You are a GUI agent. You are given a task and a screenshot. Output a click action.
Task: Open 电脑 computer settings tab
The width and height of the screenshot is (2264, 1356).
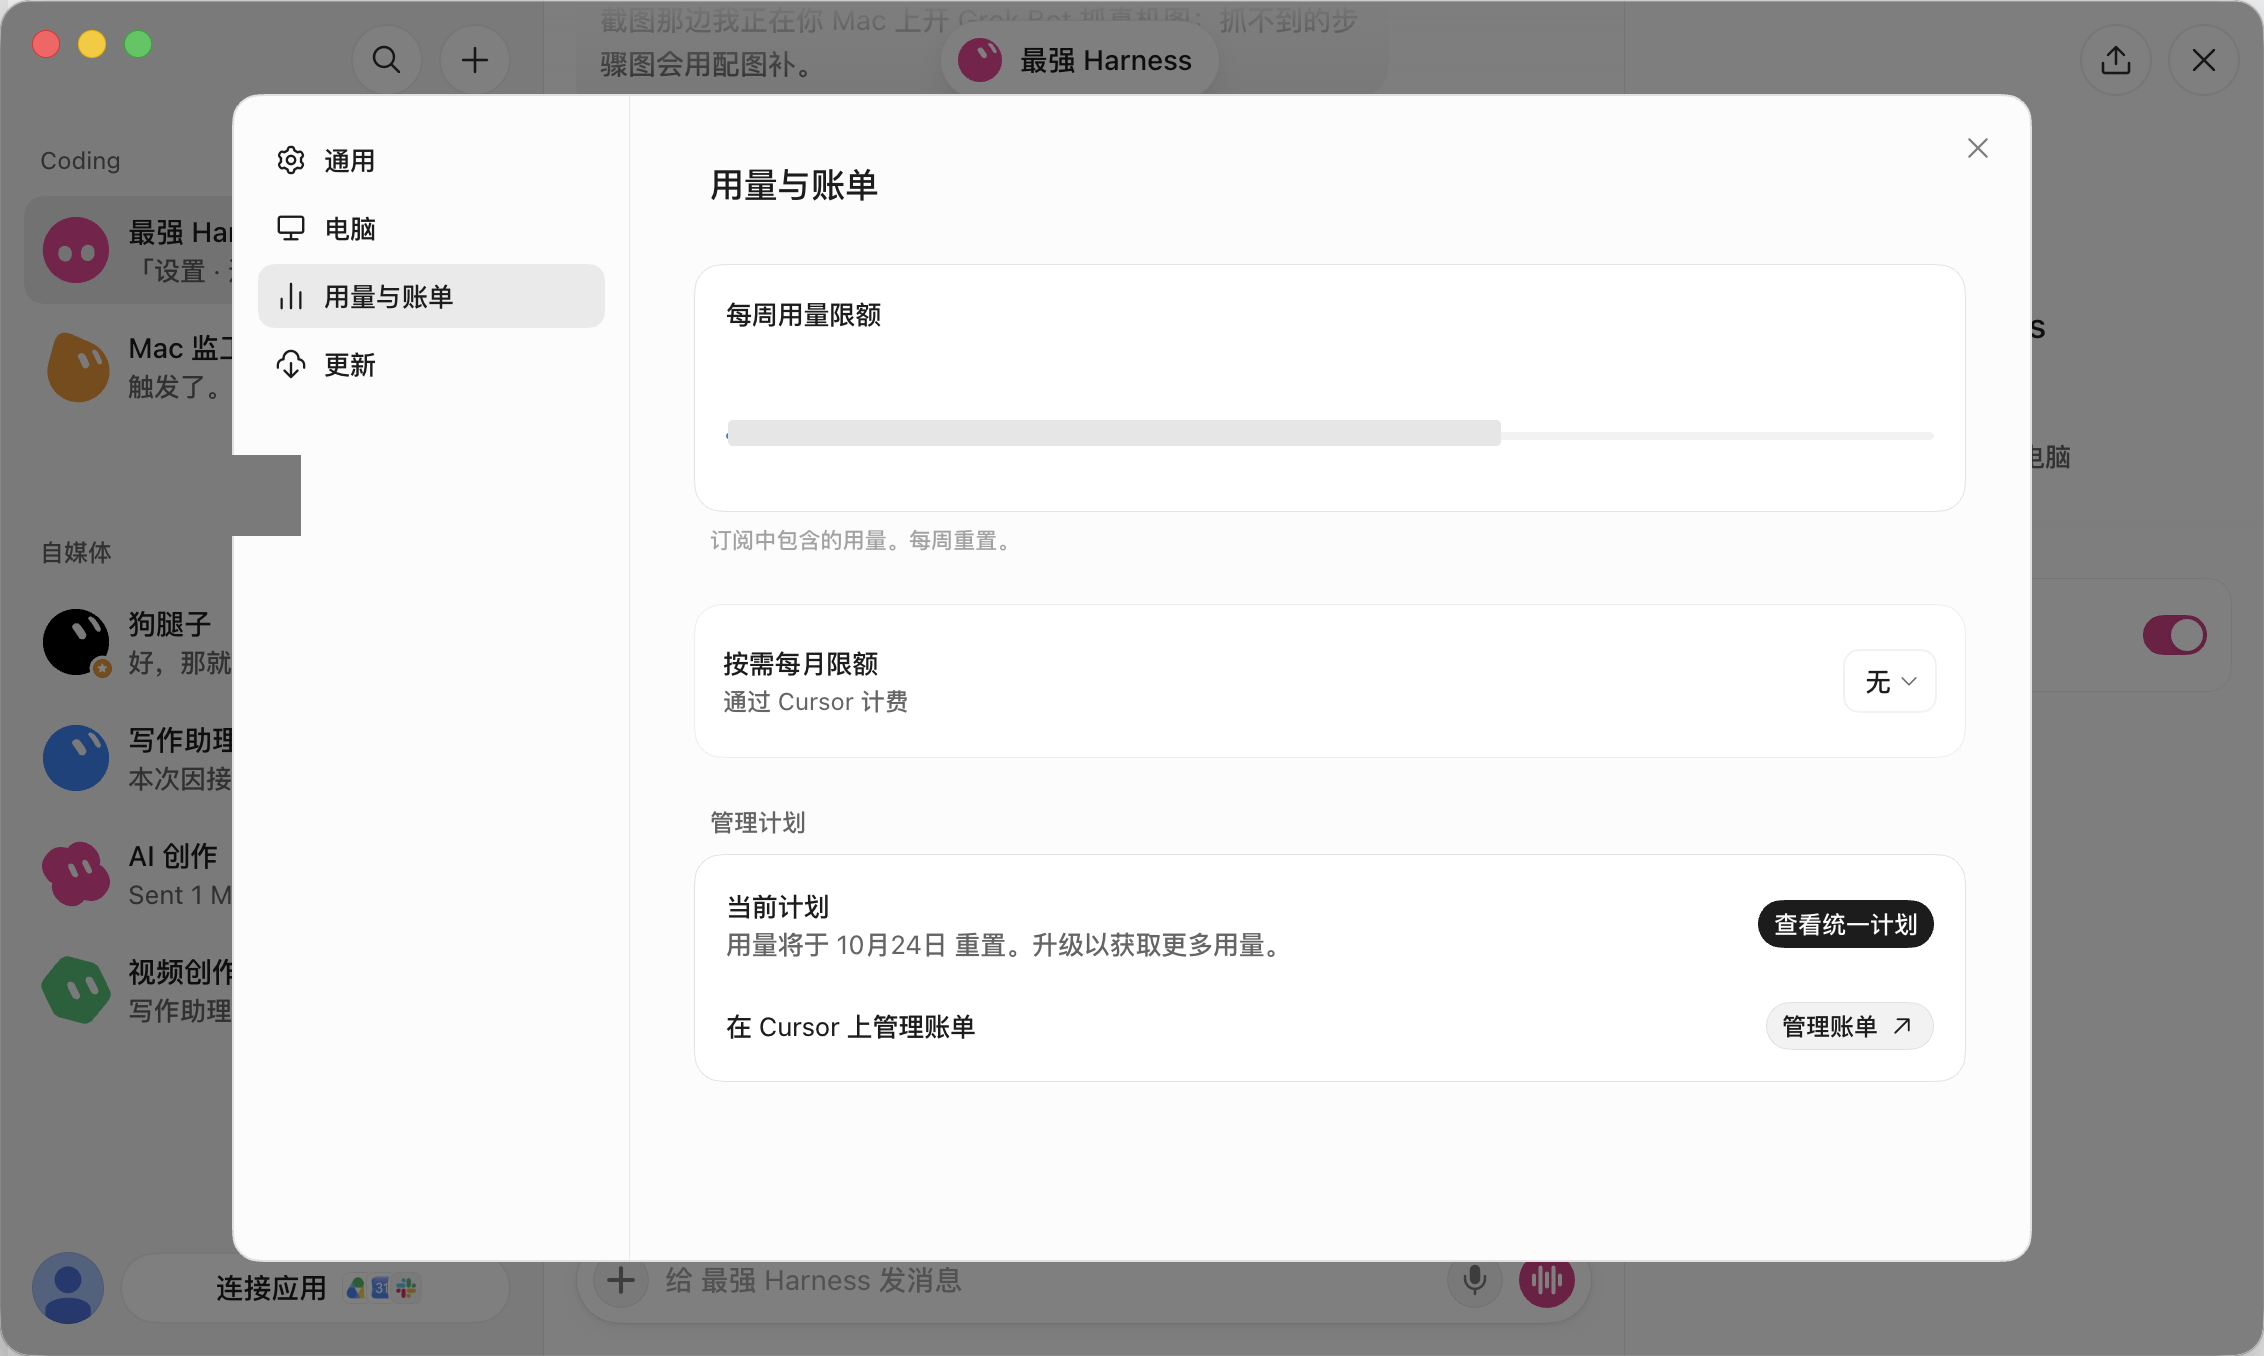pos(431,228)
